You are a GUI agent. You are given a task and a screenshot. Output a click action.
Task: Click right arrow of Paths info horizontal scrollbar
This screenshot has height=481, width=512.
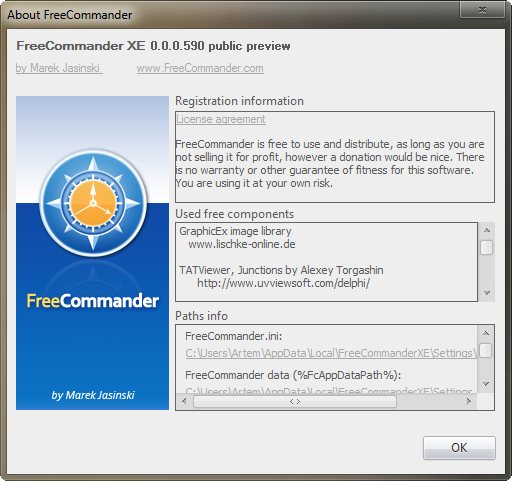(469, 401)
